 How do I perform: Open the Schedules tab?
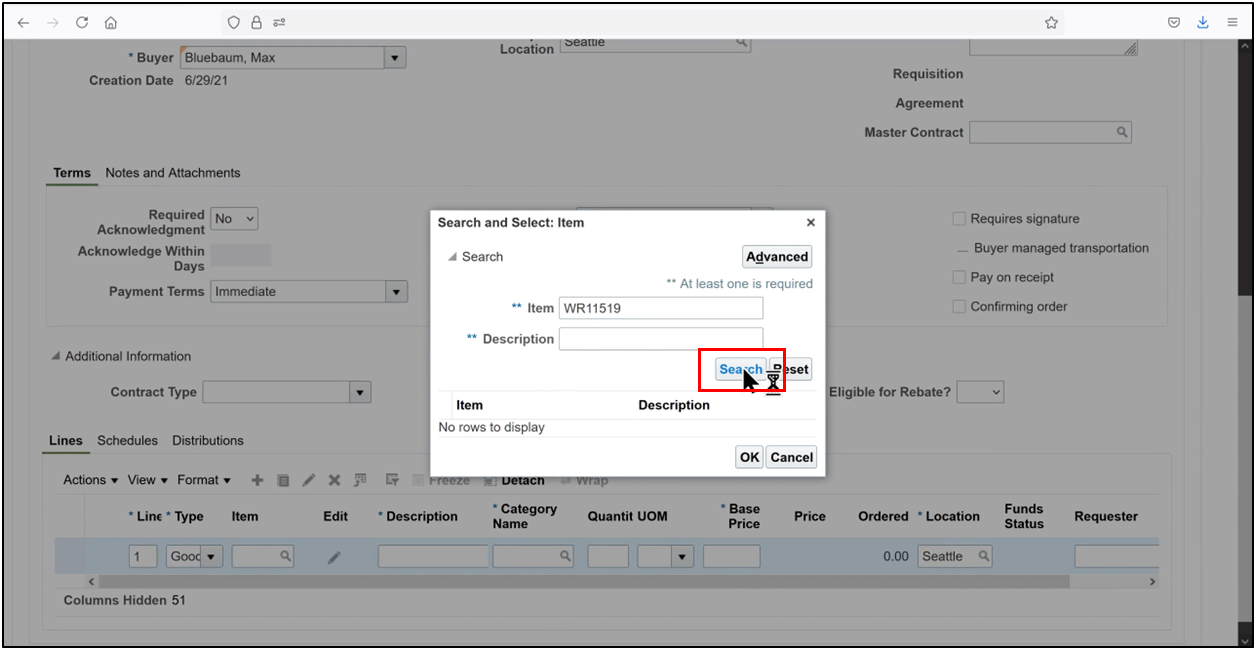tap(127, 440)
